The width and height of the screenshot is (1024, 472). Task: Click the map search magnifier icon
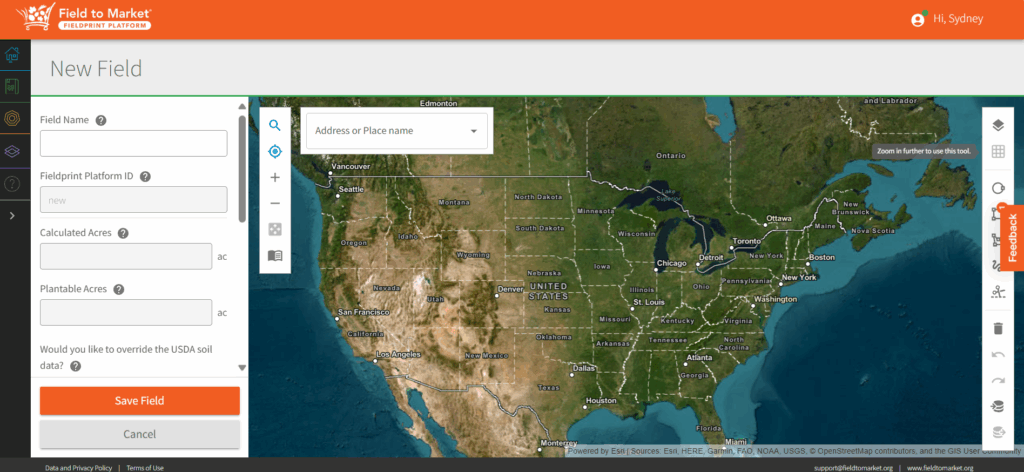click(x=275, y=125)
